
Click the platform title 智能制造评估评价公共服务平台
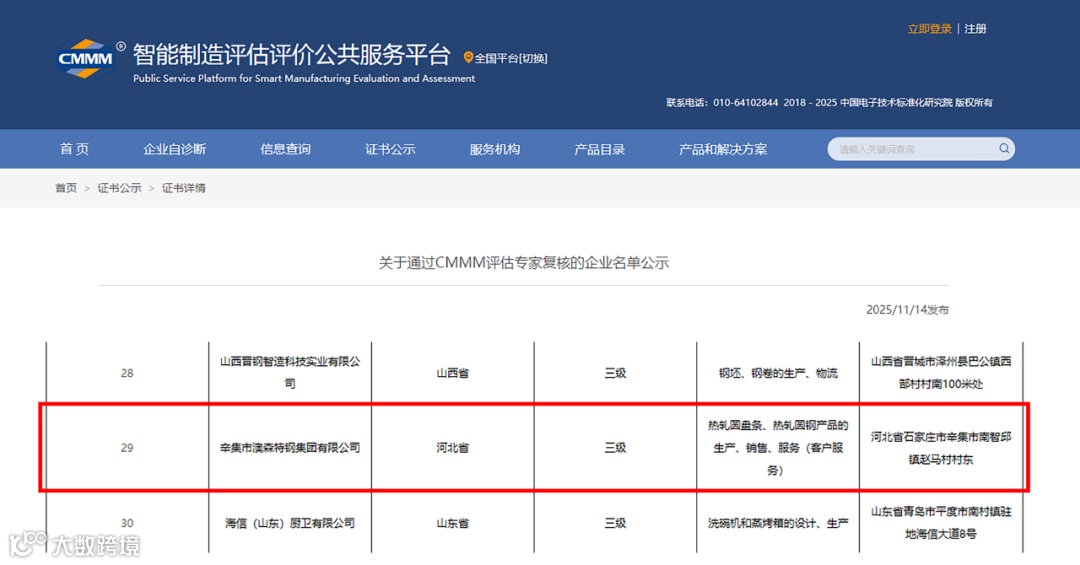291,54
